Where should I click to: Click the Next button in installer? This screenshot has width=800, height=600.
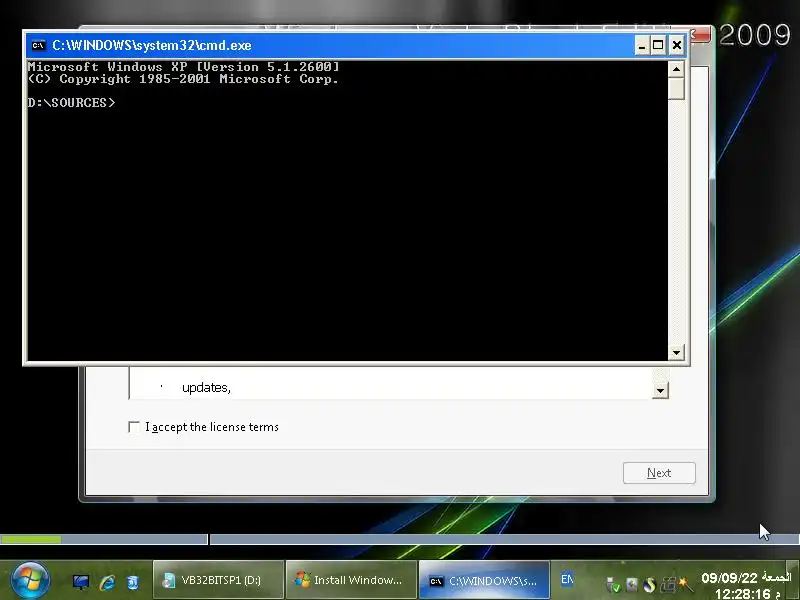659,473
